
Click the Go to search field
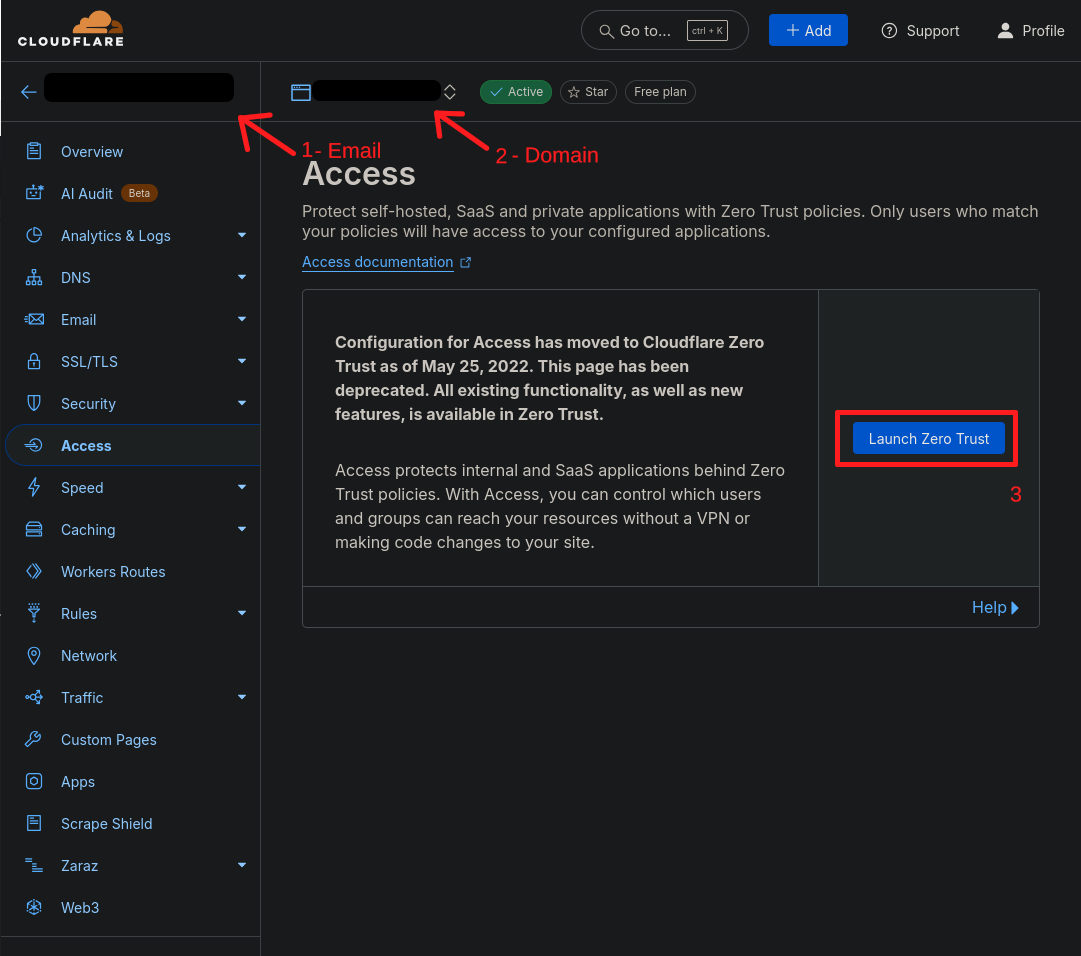(x=665, y=30)
